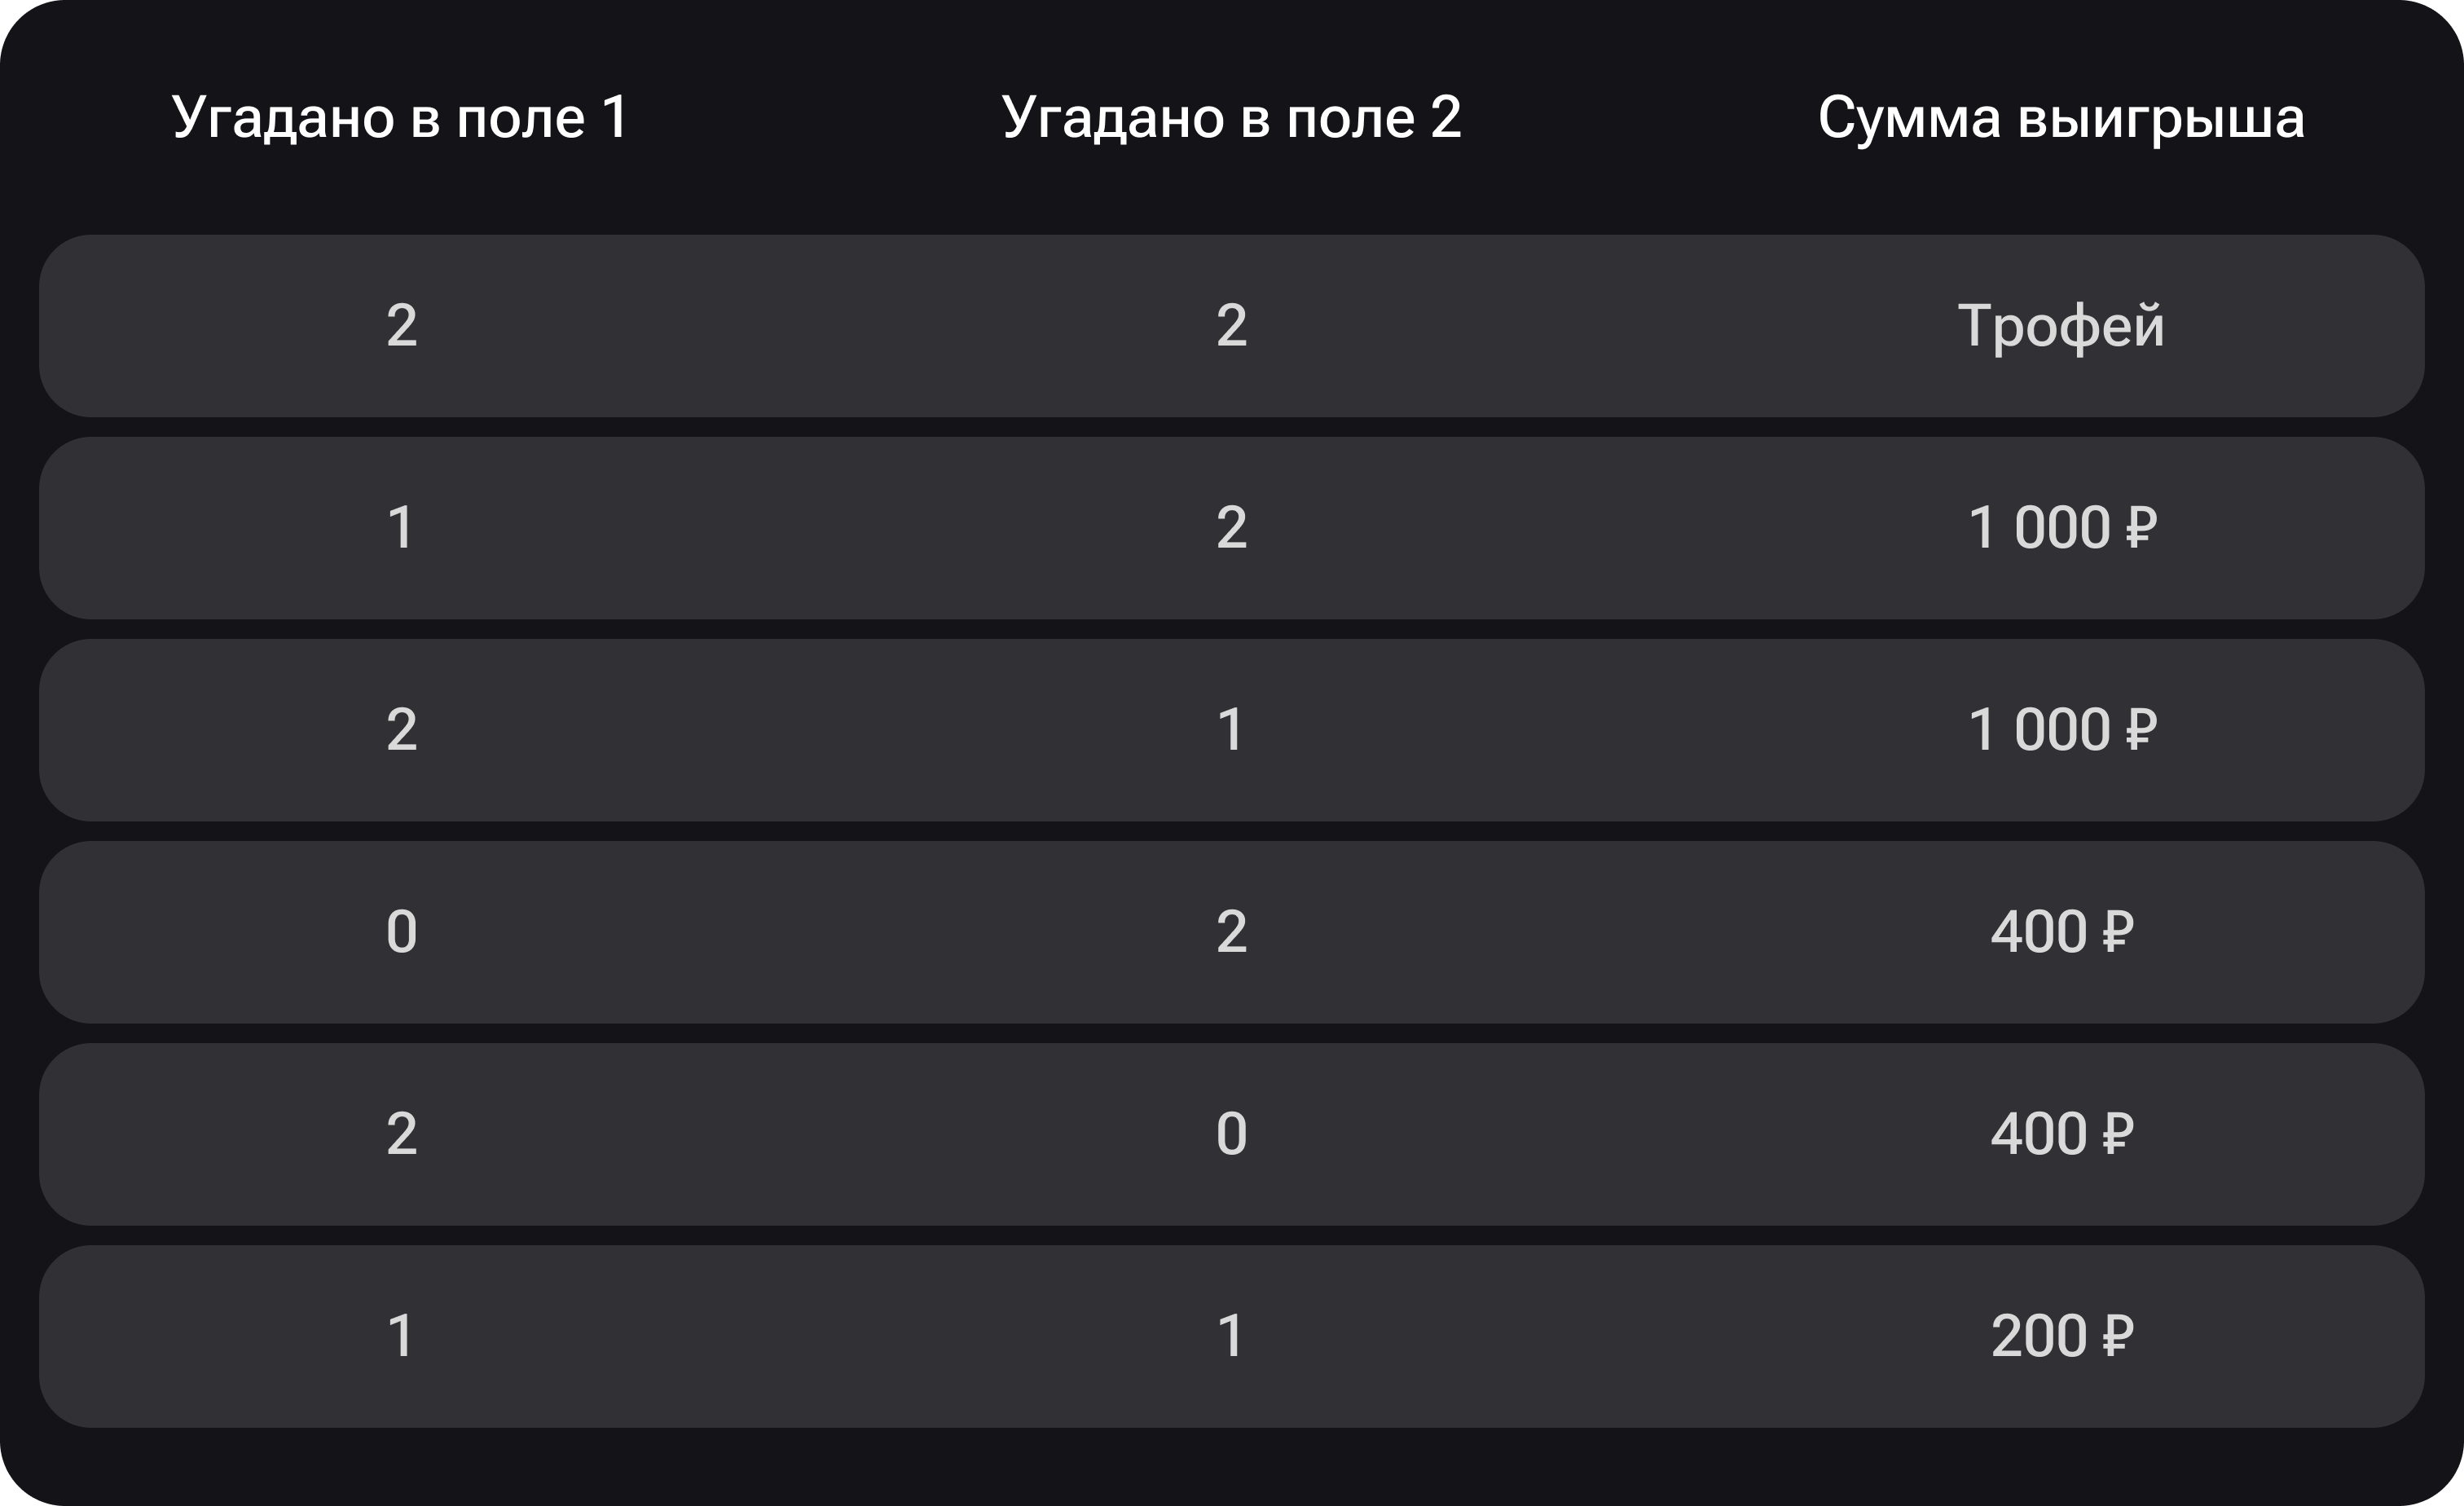Select 1 000 ₽ in the third table row

(2061, 730)
